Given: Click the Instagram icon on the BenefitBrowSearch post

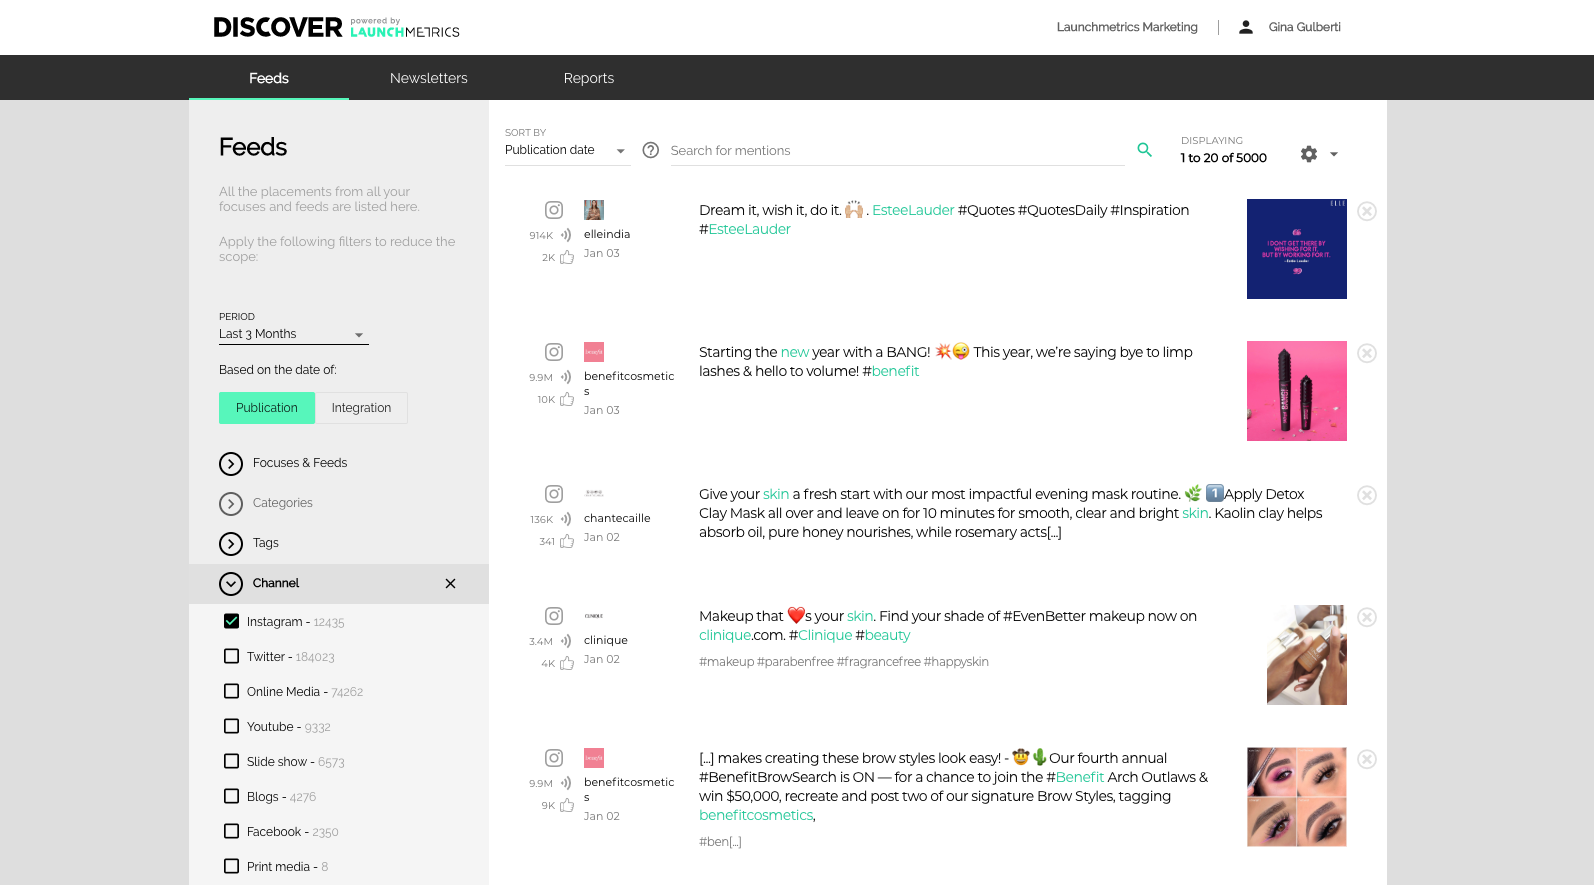Looking at the screenshot, I should click(554, 758).
